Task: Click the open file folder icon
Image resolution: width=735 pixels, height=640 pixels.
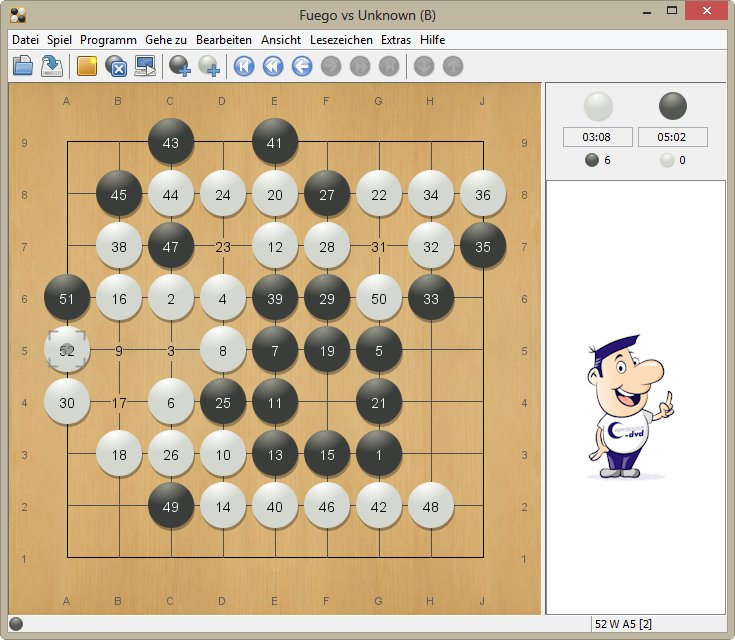Action: 22,66
